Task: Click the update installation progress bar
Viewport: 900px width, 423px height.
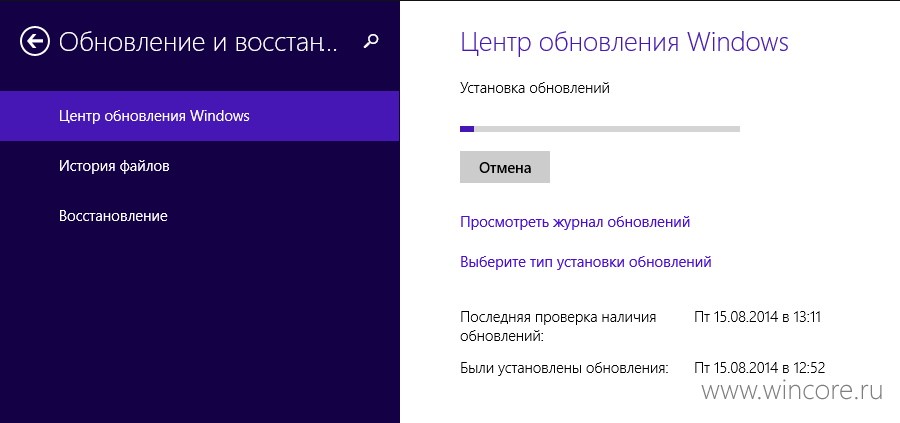Action: coord(600,129)
